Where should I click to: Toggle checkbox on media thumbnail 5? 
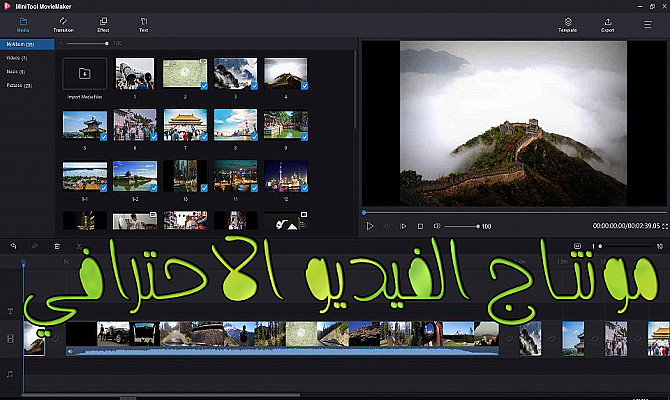coord(103,137)
